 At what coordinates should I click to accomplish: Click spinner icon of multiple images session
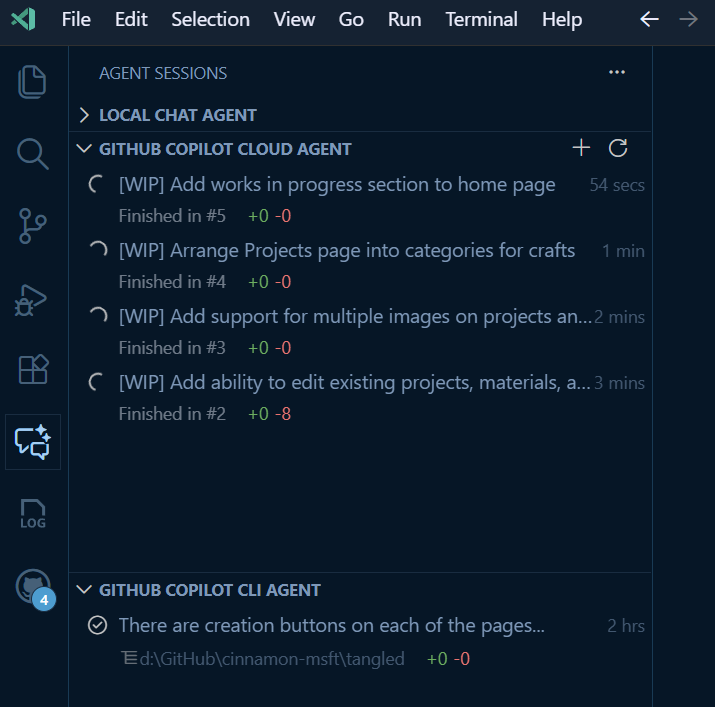point(98,317)
